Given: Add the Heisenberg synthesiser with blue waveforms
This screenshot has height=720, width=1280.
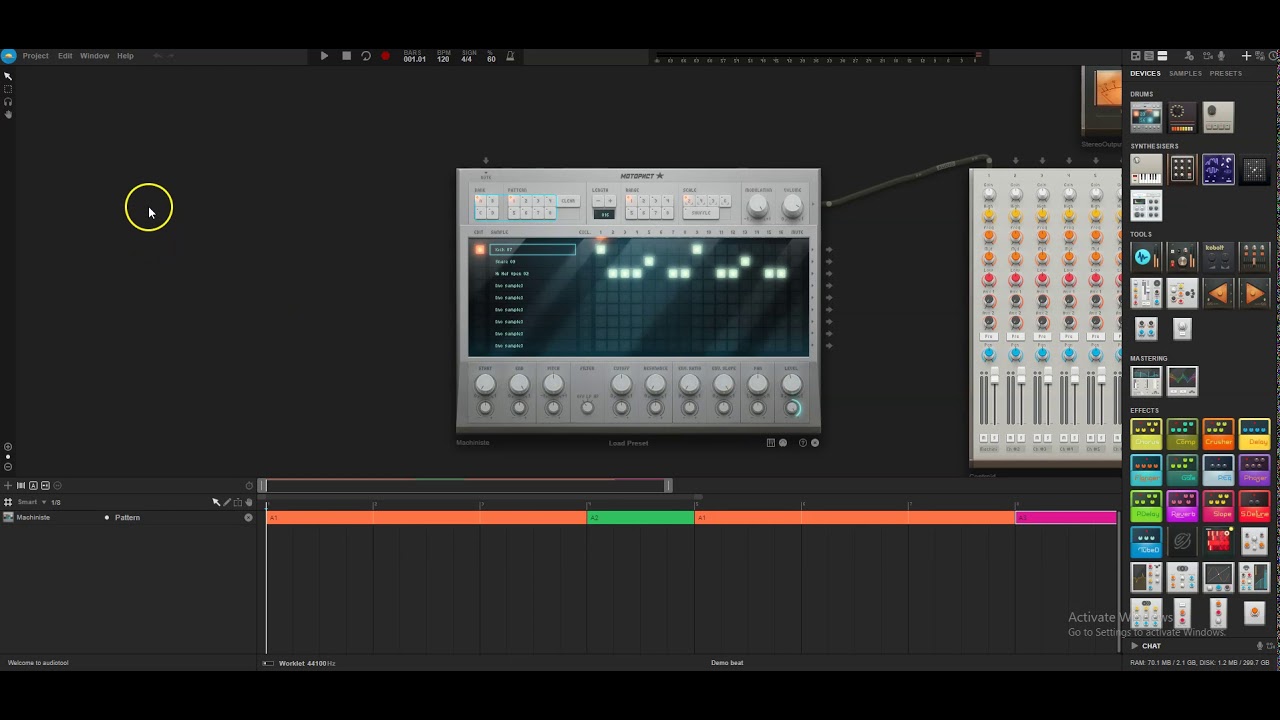Looking at the screenshot, I should tap(1218, 170).
